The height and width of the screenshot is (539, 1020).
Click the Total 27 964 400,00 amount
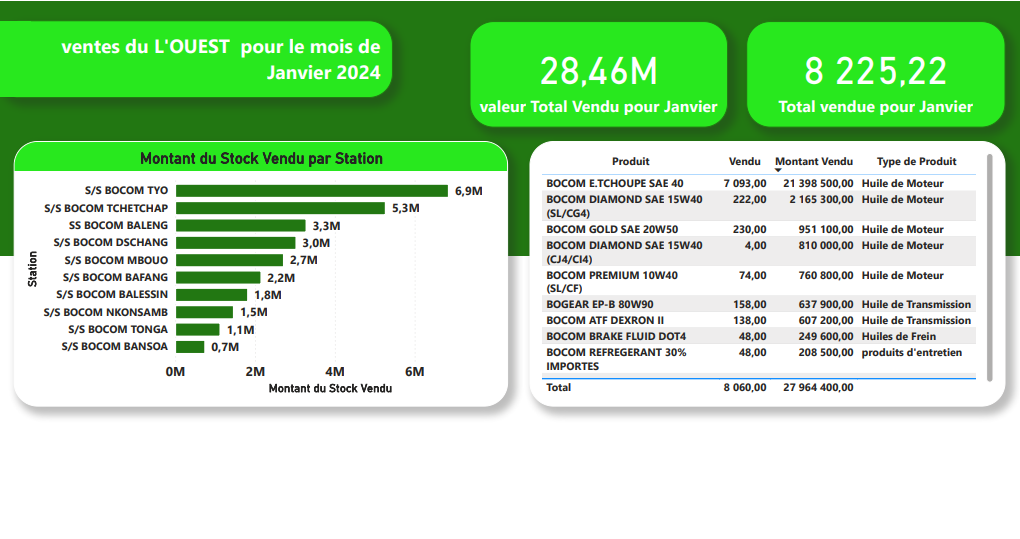pos(818,387)
